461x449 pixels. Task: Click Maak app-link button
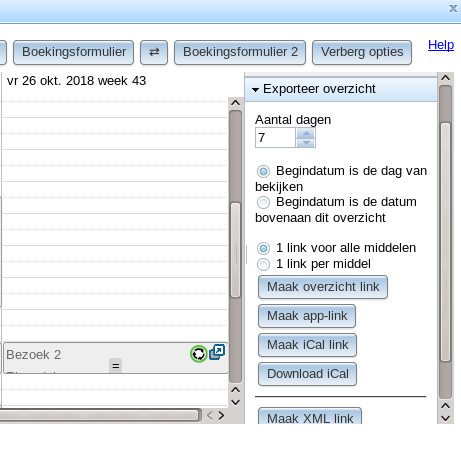tap(307, 316)
